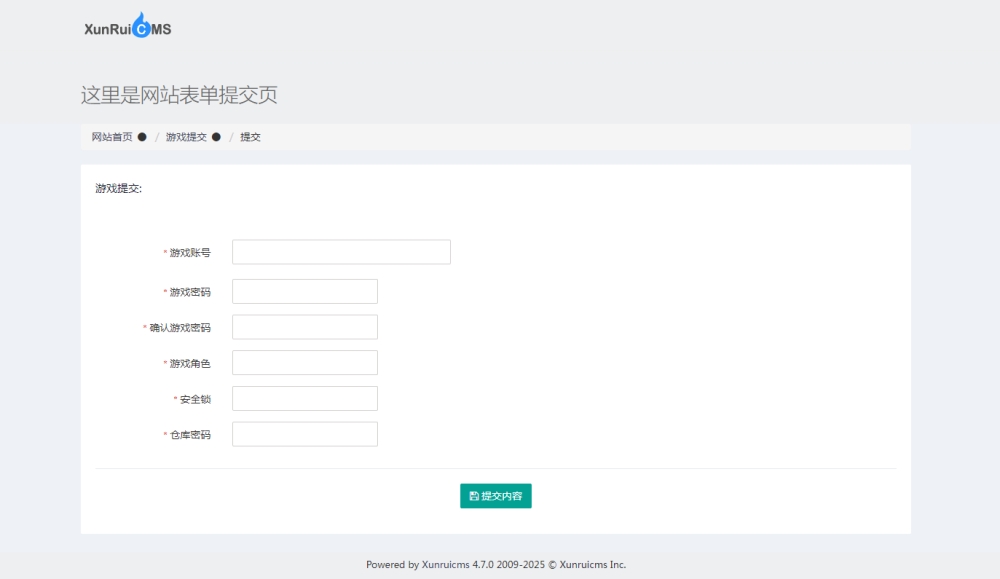Focus the 确认游戏密码 input field

click(x=305, y=327)
